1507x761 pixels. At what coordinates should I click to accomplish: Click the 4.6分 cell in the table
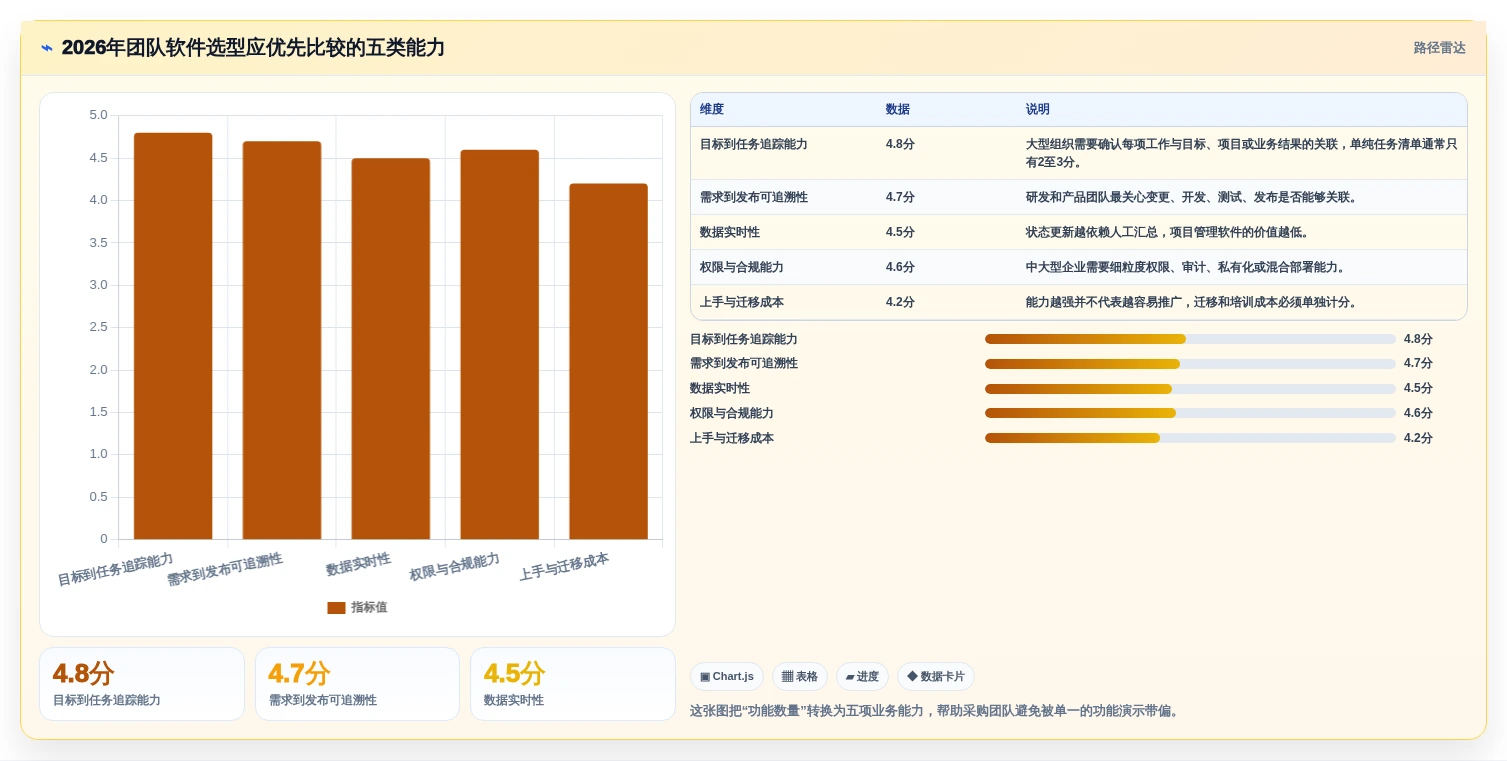click(x=900, y=267)
